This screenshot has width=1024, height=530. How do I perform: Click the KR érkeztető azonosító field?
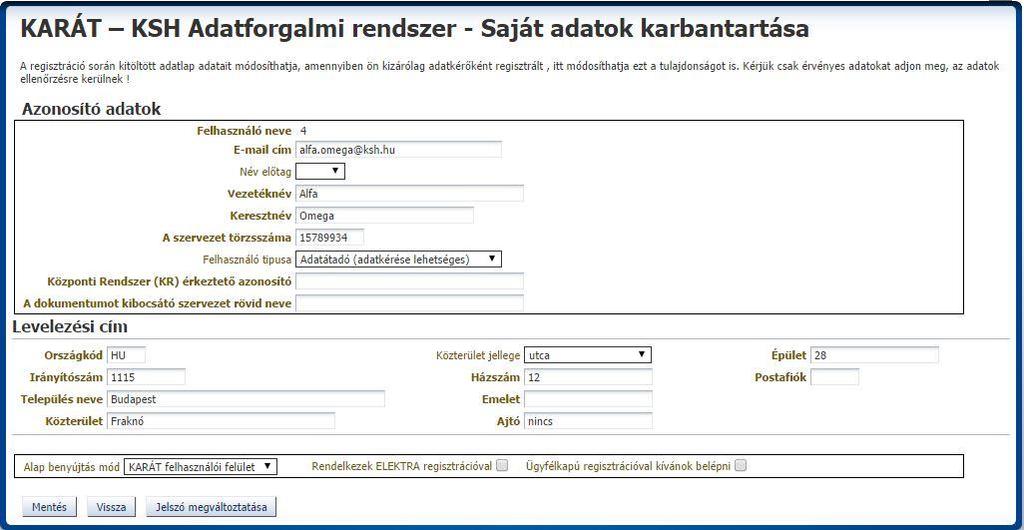click(409, 281)
